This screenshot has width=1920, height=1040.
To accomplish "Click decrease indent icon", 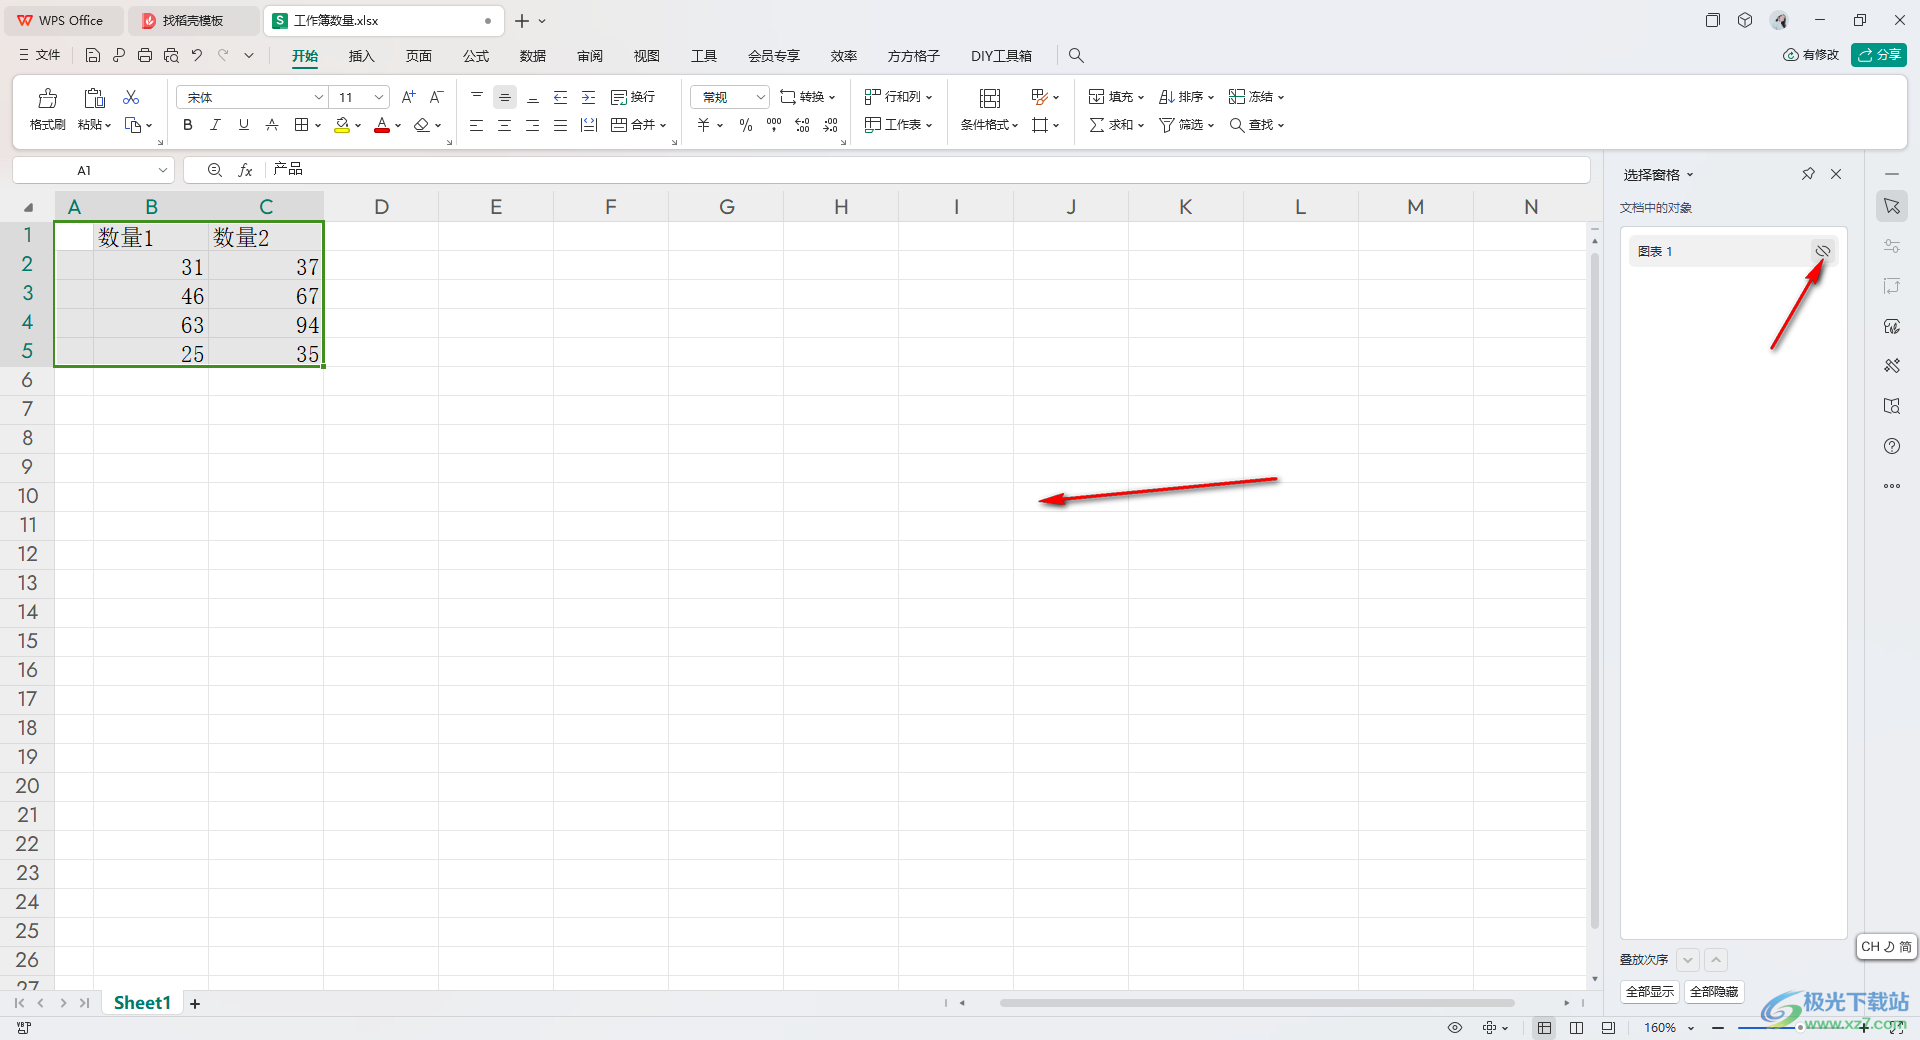I will click(561, 97).
